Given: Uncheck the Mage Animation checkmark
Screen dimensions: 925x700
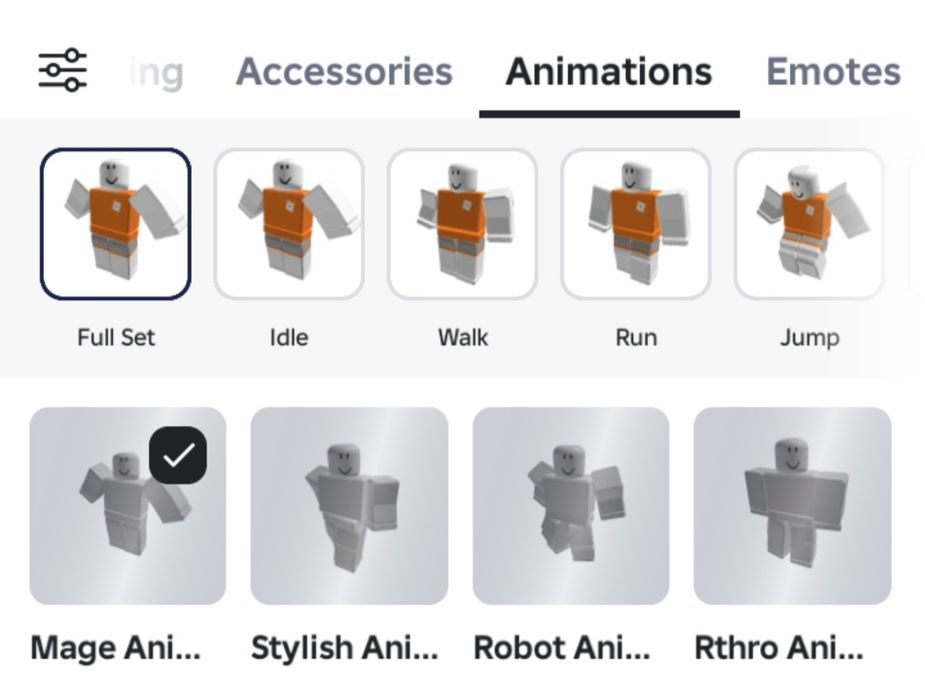Looking at the screenshot, I should pos(178,455).
